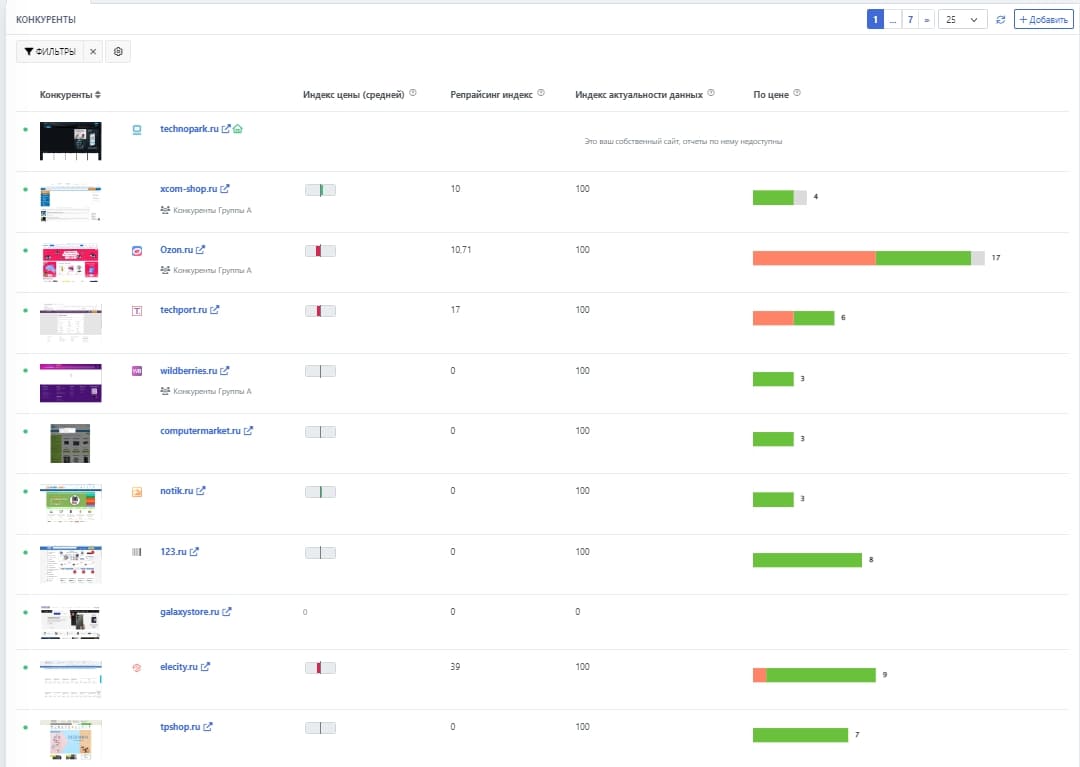Image resolution: width=1080 pixels, height=767 pixels.
Task: Open the ФИЛЬТРЫ filter panel
Action: (50, 51)
